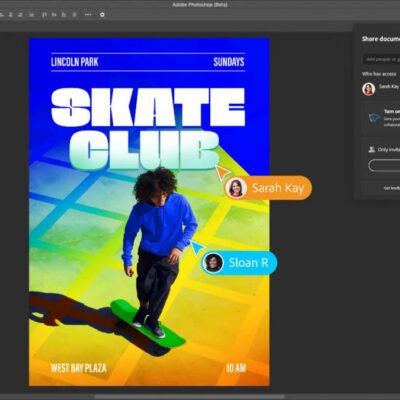This screenshot has width=400, height=400.
Task: Click the blue Sloan R collaborator tag
Action: [239, 263]
